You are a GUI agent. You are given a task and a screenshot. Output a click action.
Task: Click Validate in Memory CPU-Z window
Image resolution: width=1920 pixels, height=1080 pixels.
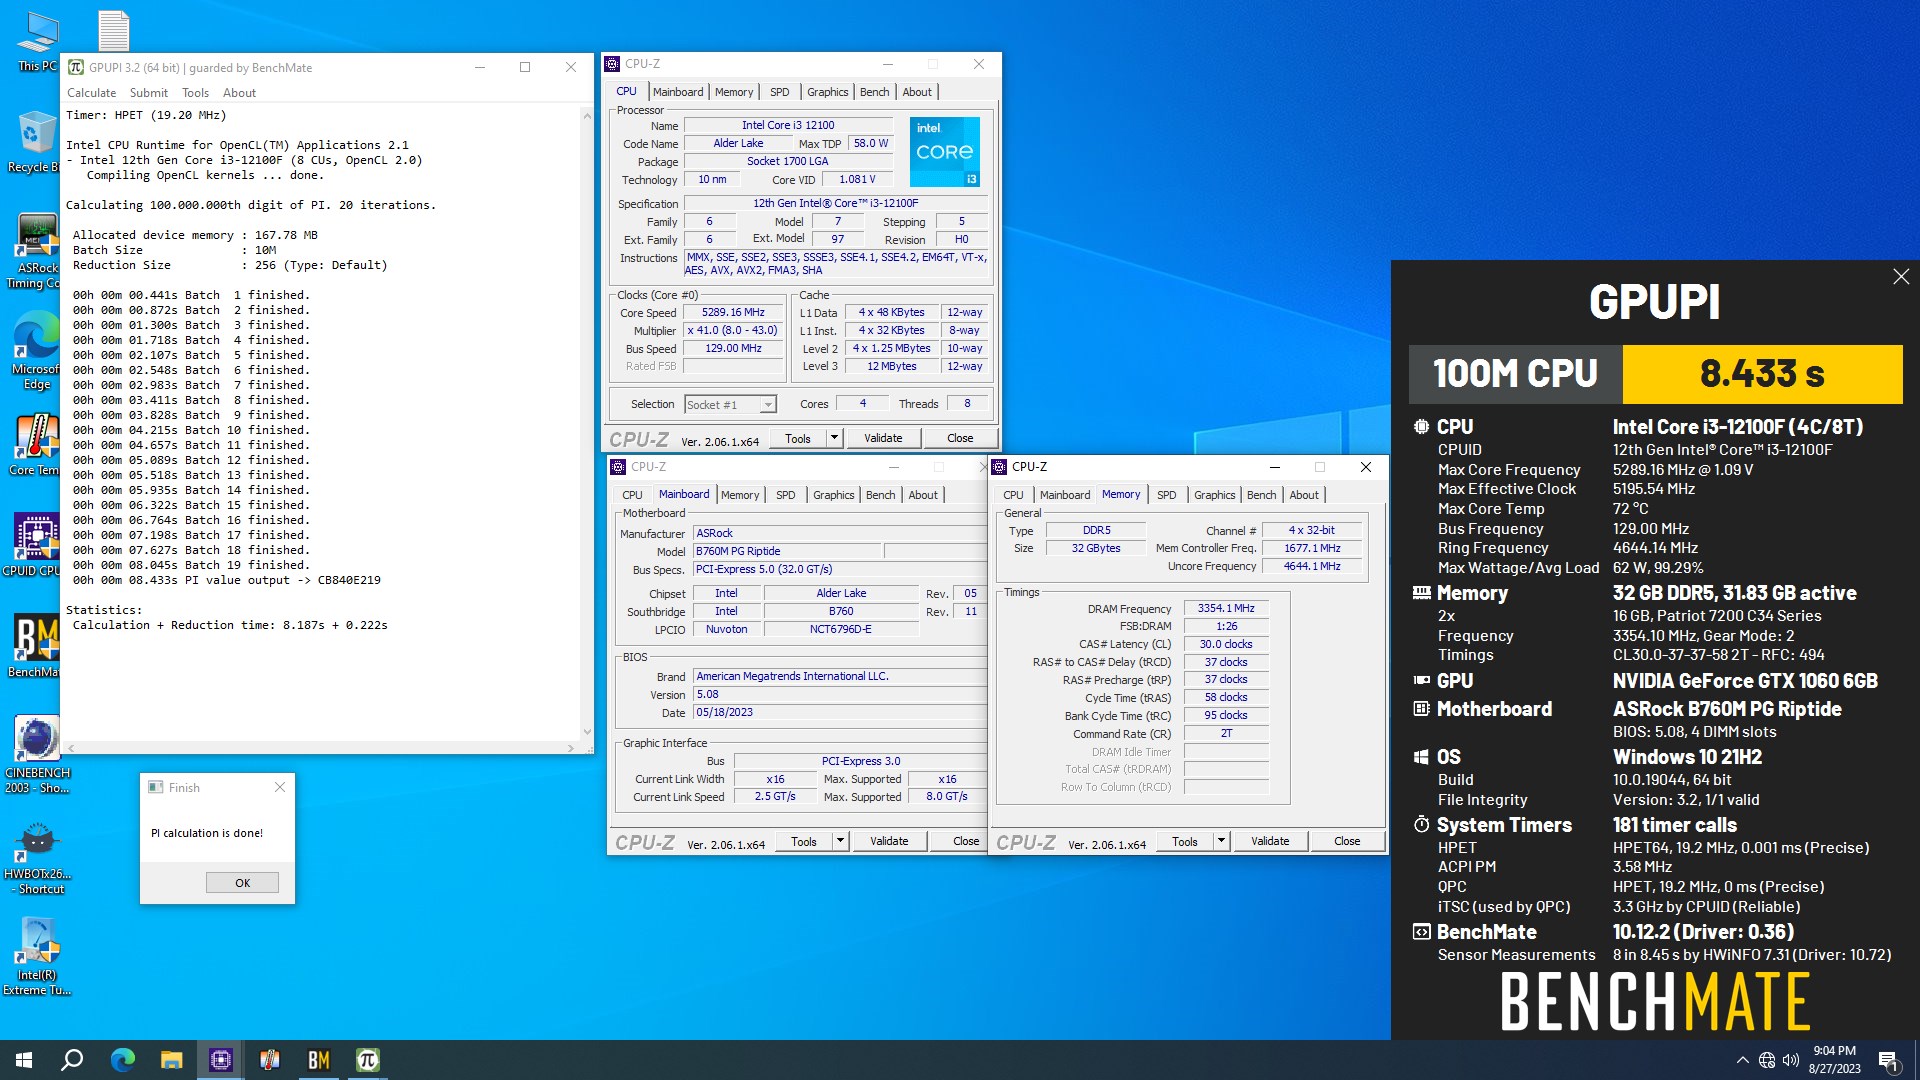click(1270, 842)
